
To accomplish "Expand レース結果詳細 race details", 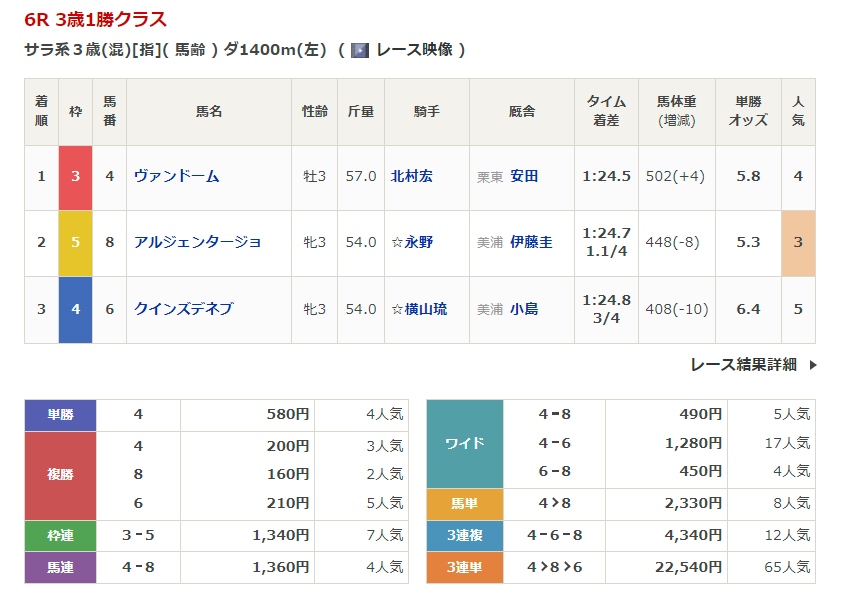I will [743, 365].
